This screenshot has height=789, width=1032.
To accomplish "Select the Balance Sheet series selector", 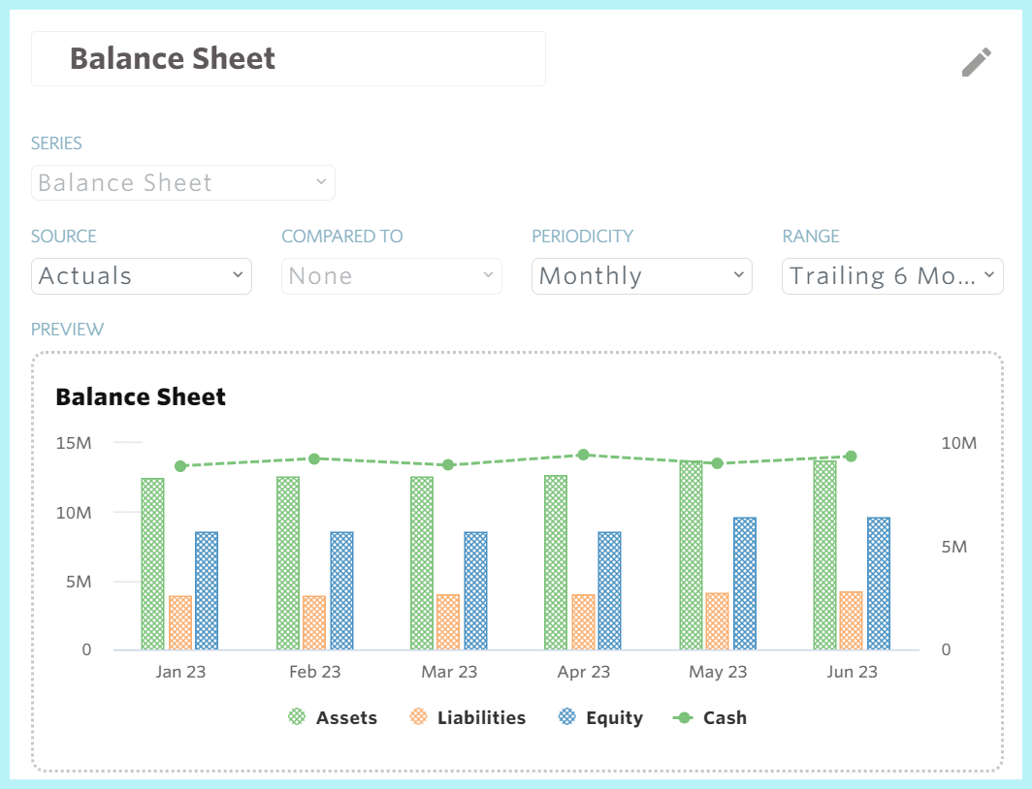I will (182, 182).
